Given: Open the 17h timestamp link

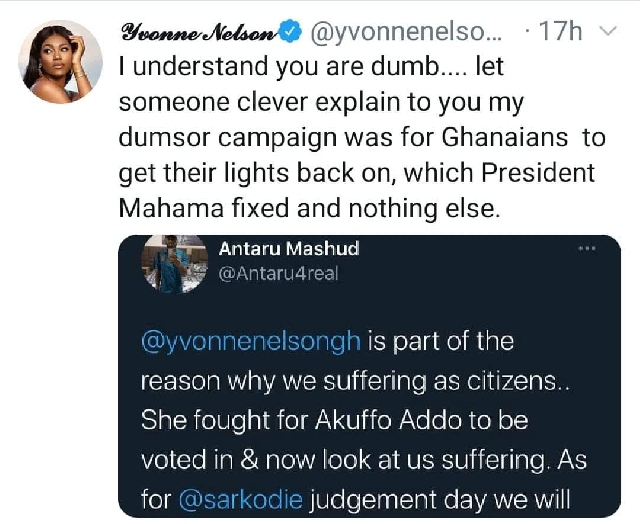Looking at the screenshot, I should tap(561, 31).
